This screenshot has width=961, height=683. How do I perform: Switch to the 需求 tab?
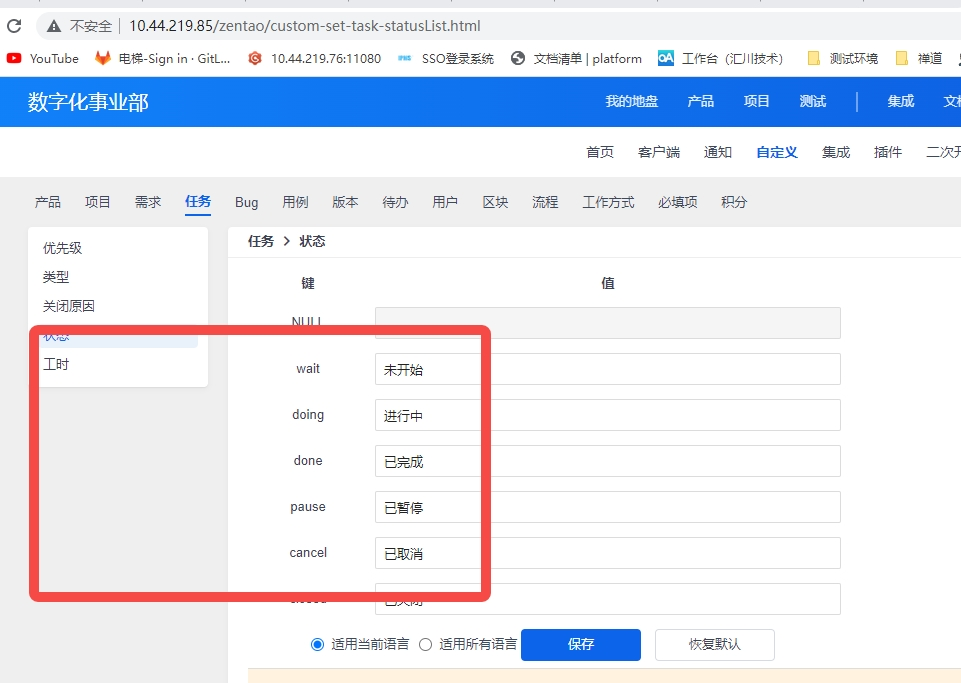[x=148, y=202]
